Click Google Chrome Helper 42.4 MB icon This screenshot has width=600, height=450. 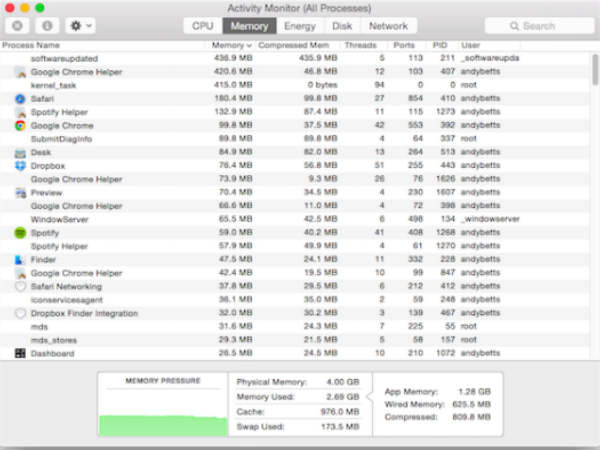click(x=20, y=273)
